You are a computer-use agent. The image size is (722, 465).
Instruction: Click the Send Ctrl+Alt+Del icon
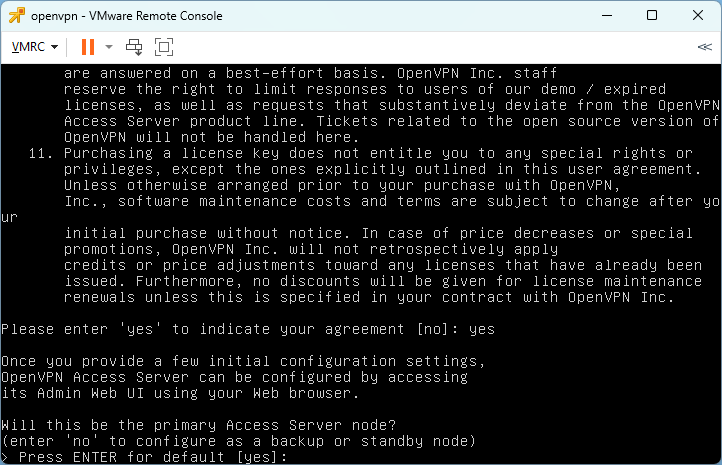[134, 47]
